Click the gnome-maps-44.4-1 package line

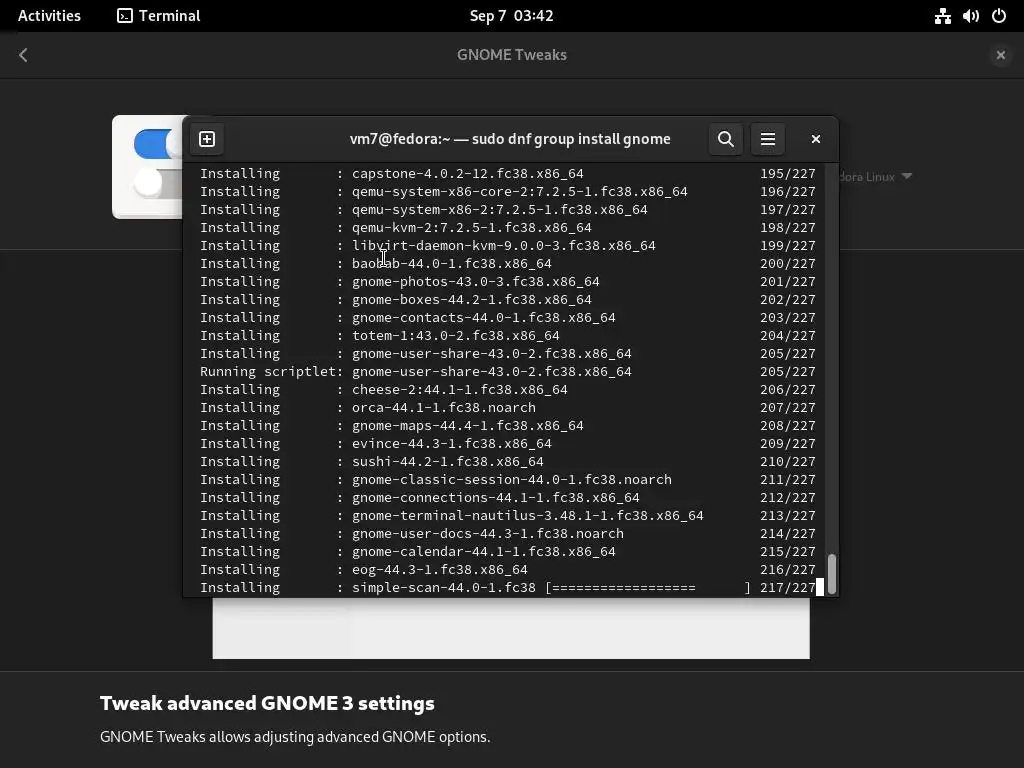click(507, 425)
